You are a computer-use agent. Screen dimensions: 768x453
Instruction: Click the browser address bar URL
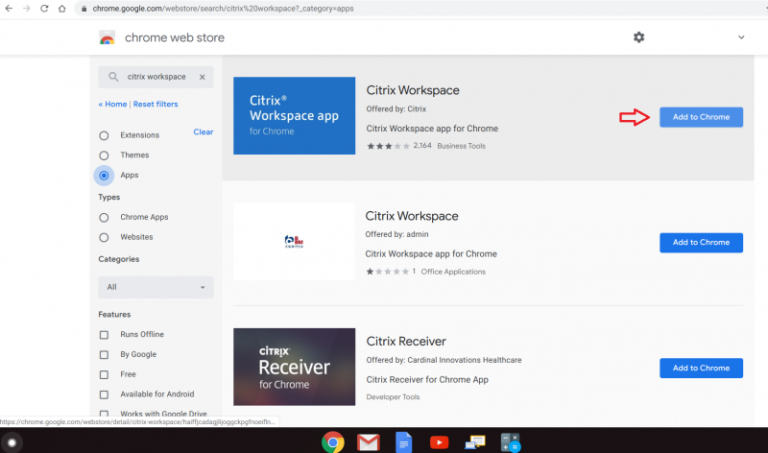click(223, 9)
